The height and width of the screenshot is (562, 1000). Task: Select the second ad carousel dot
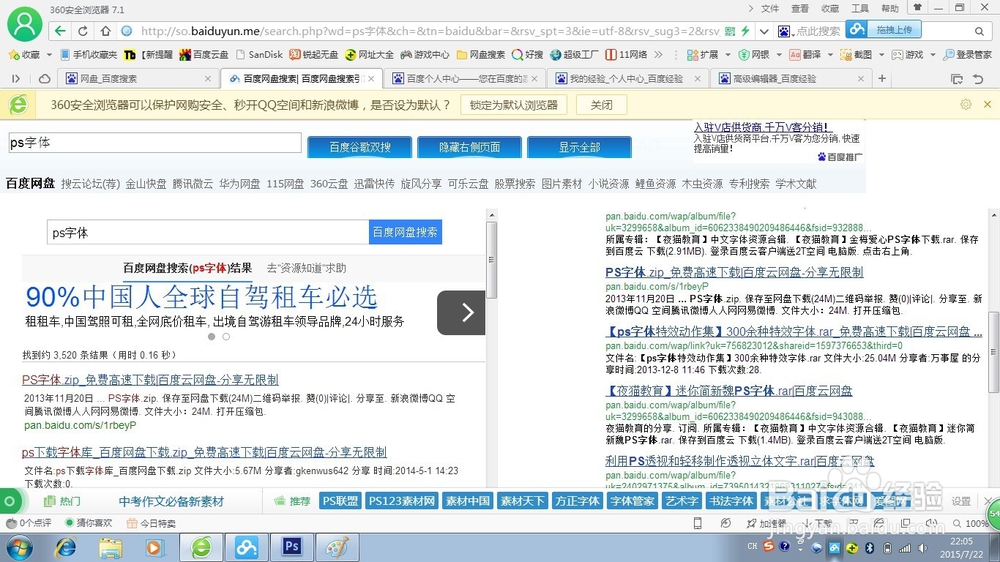point(226,337)
